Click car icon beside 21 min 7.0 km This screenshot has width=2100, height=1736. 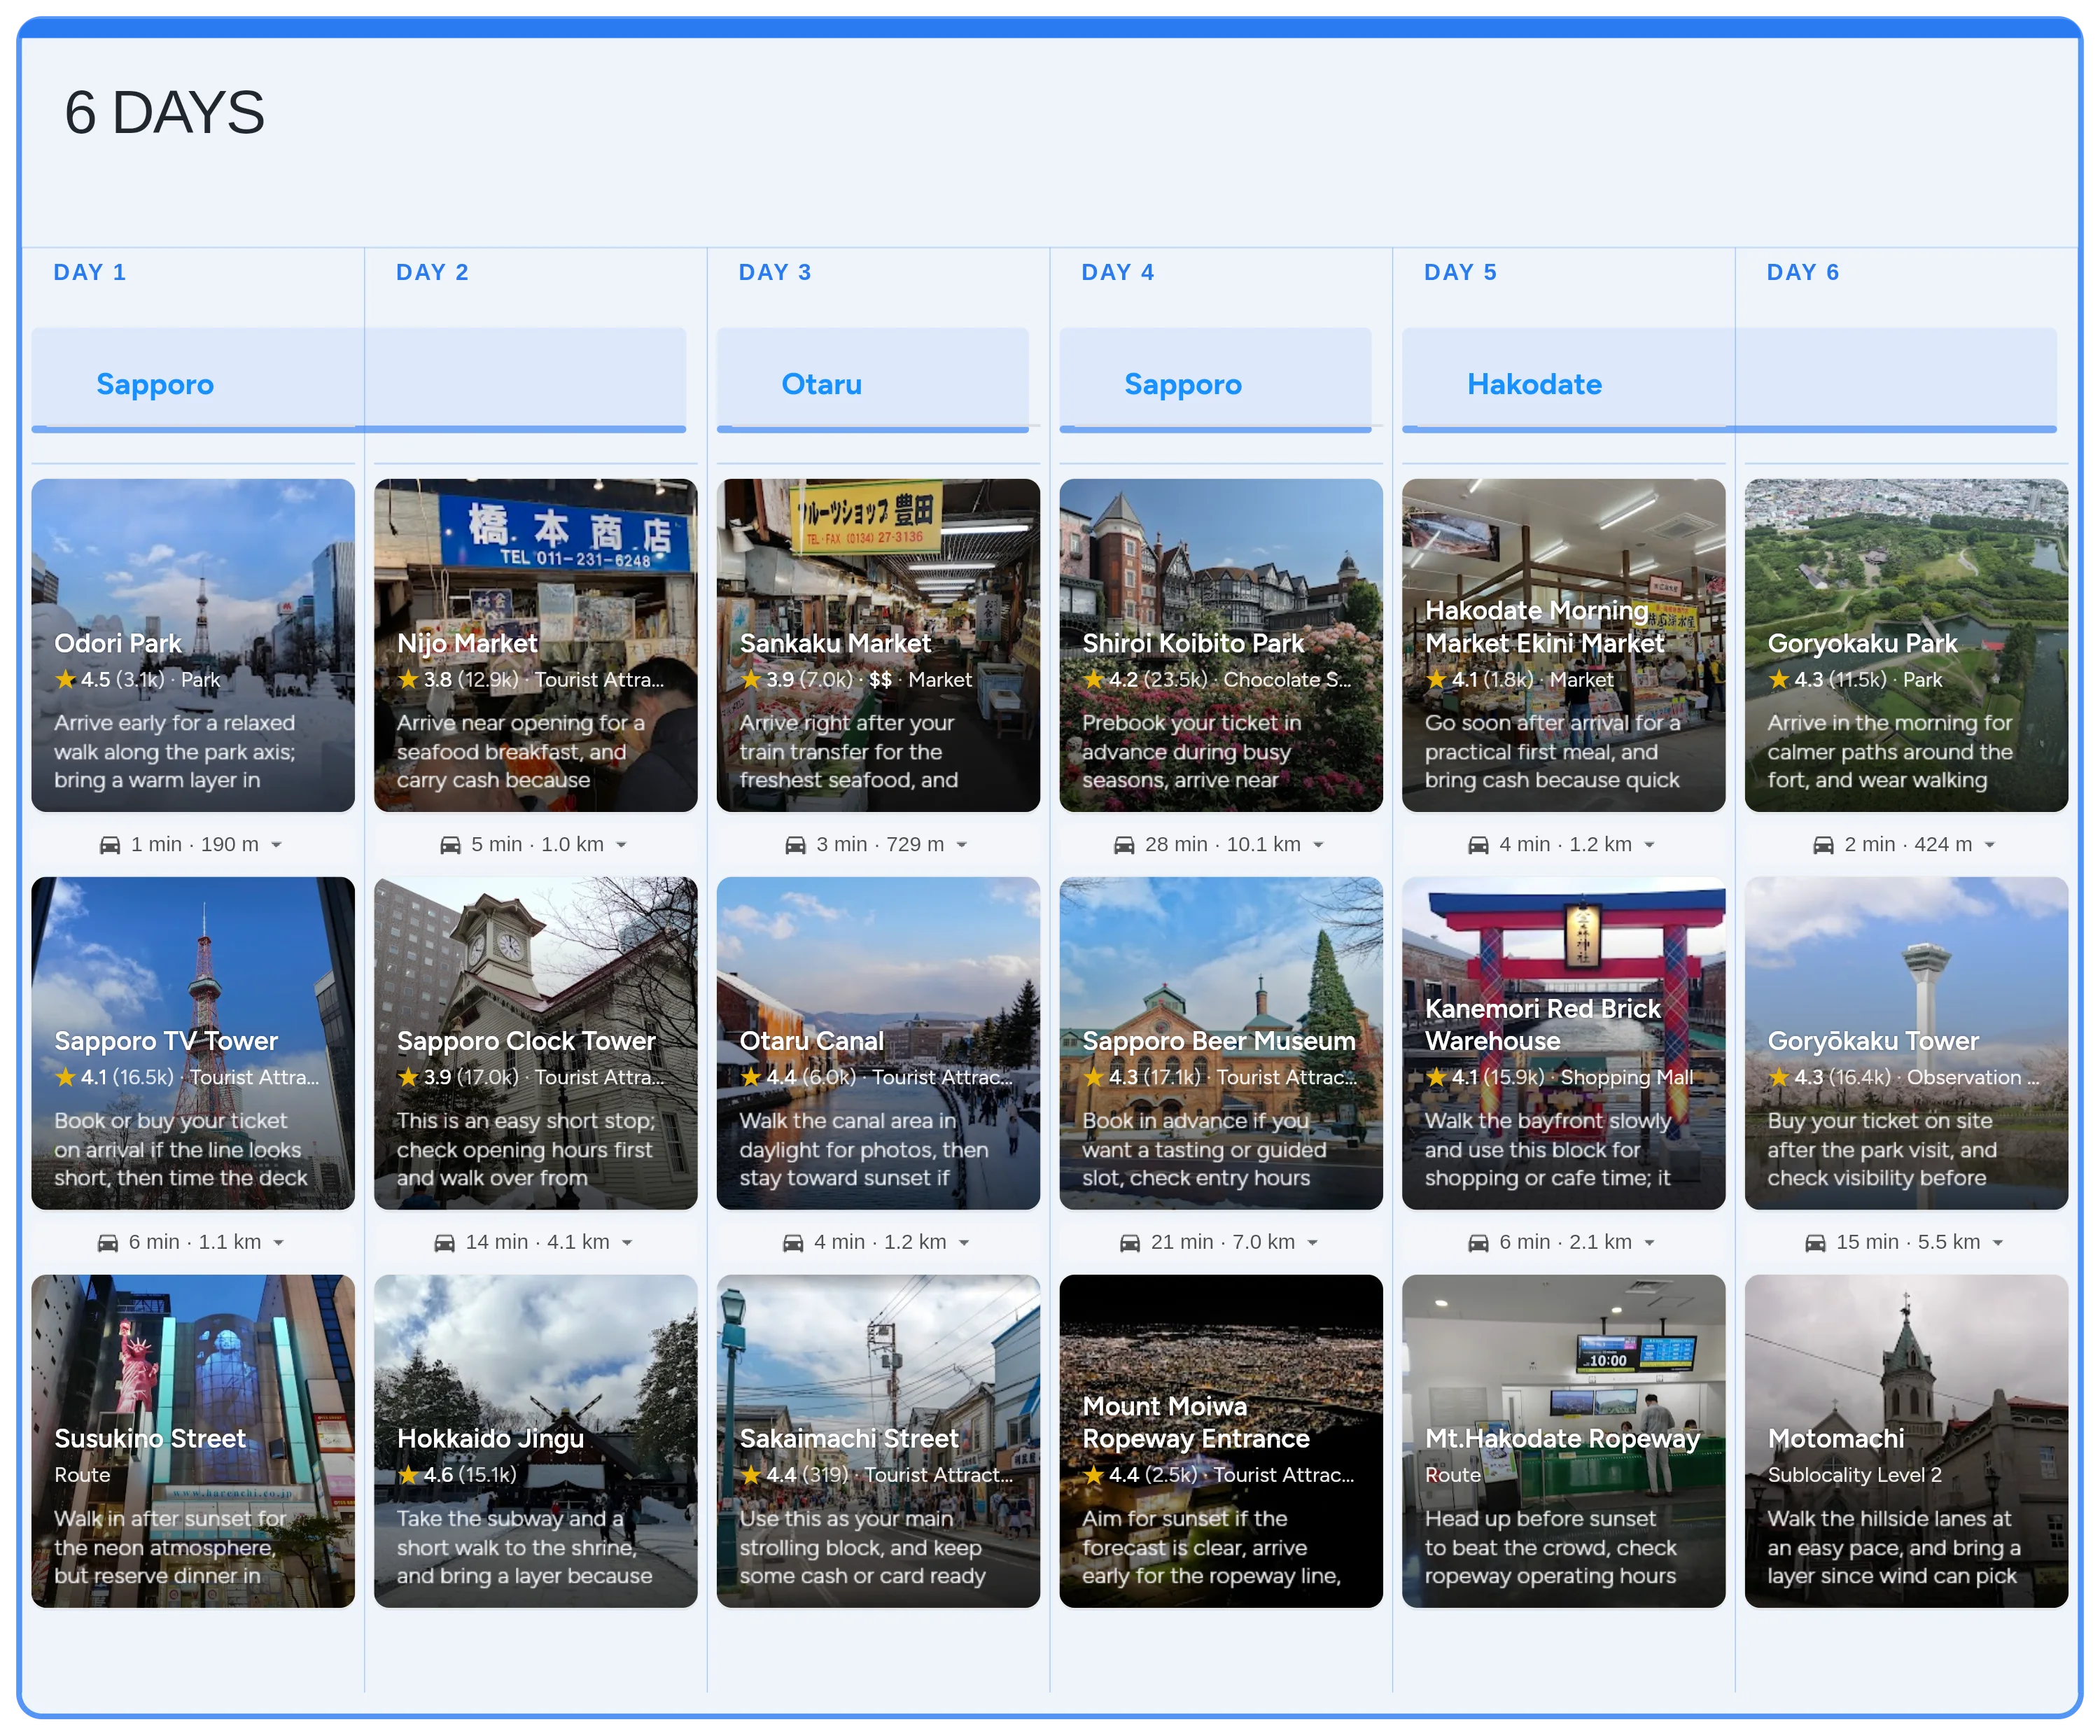coord(1130,1243)
